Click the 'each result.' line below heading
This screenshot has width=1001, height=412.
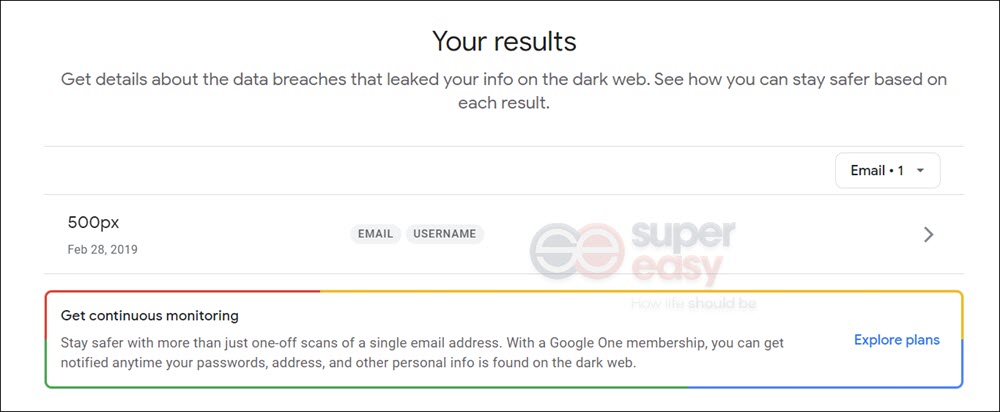pos(504,103)
